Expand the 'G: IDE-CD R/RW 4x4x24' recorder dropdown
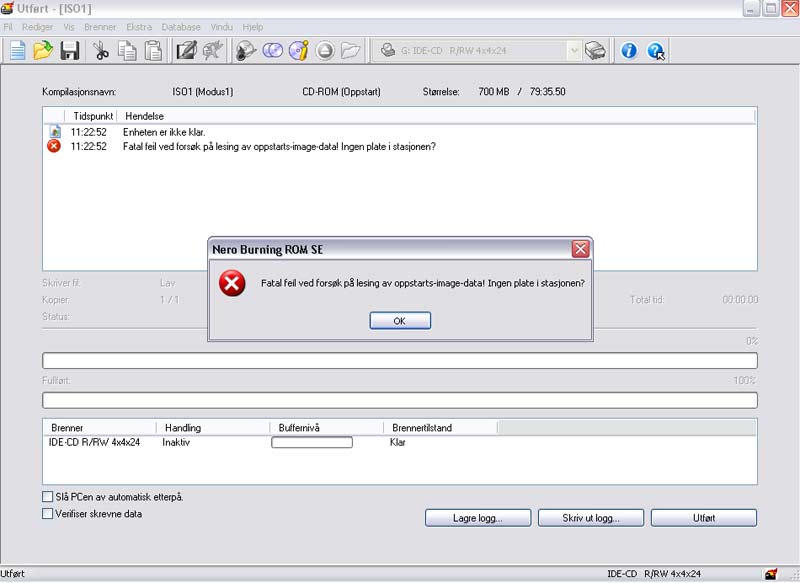 point(574,50)
